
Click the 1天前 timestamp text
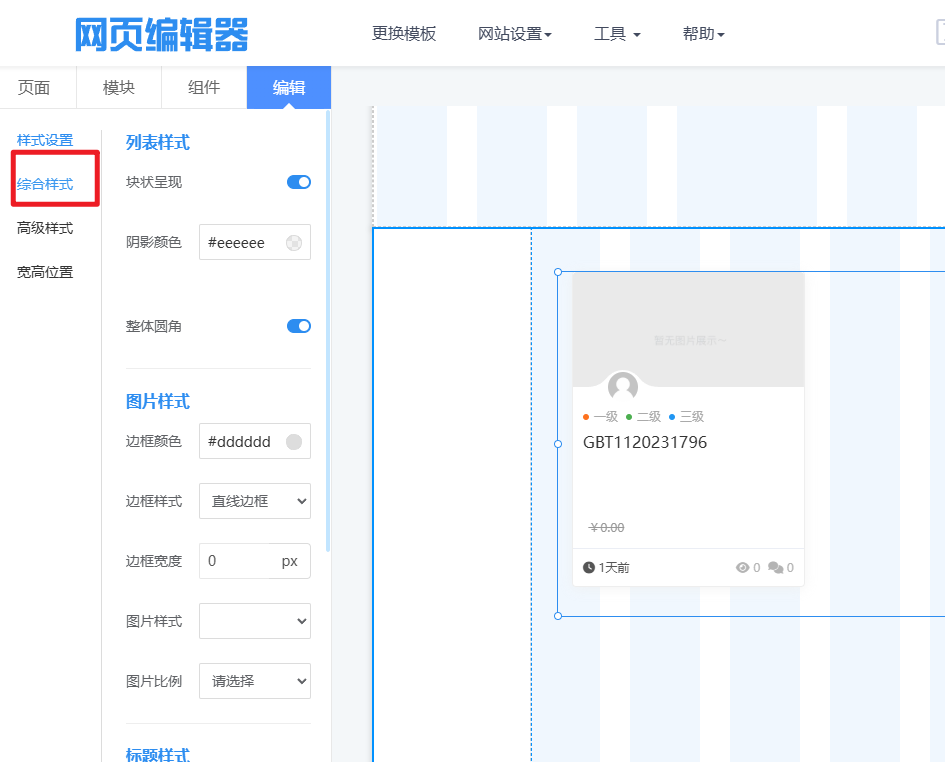tap(614, 567)
